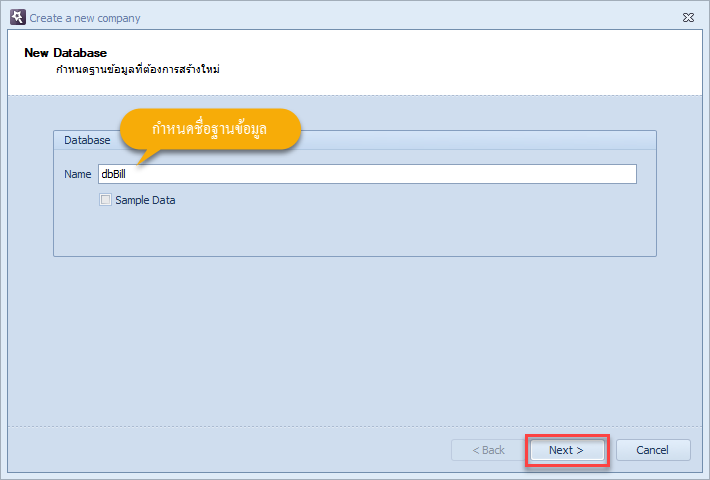Proceed with the Next > button
The image size is (710, 480).
click(567, 450)
